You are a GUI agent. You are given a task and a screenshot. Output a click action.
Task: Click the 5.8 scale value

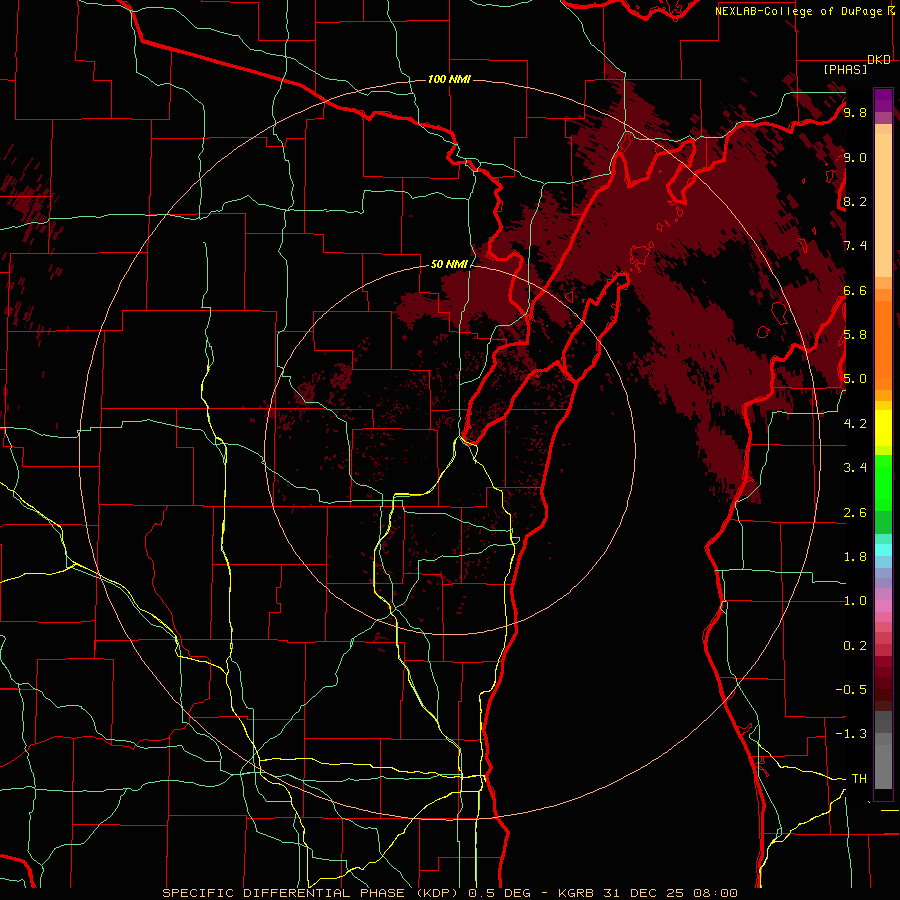[855, 335]
